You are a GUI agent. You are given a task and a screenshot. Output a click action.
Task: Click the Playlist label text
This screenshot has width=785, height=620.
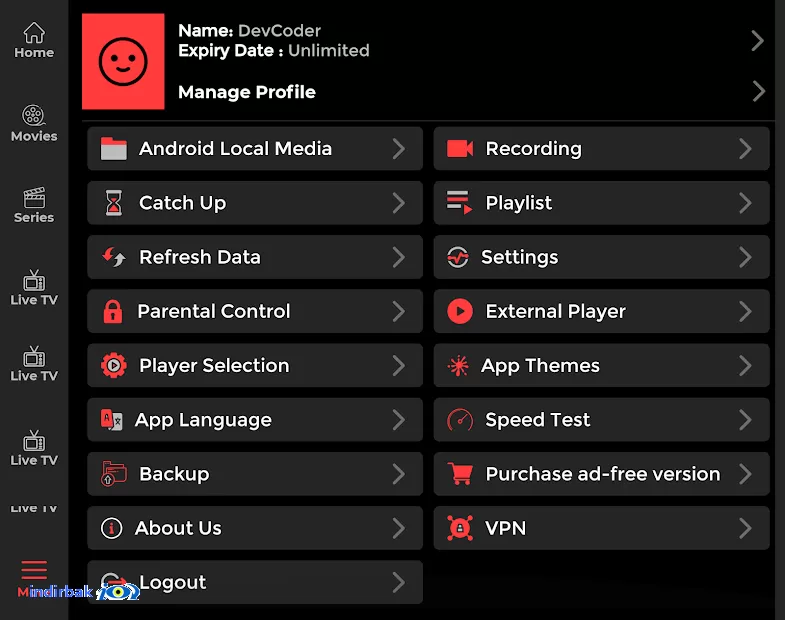coord(519,203)
